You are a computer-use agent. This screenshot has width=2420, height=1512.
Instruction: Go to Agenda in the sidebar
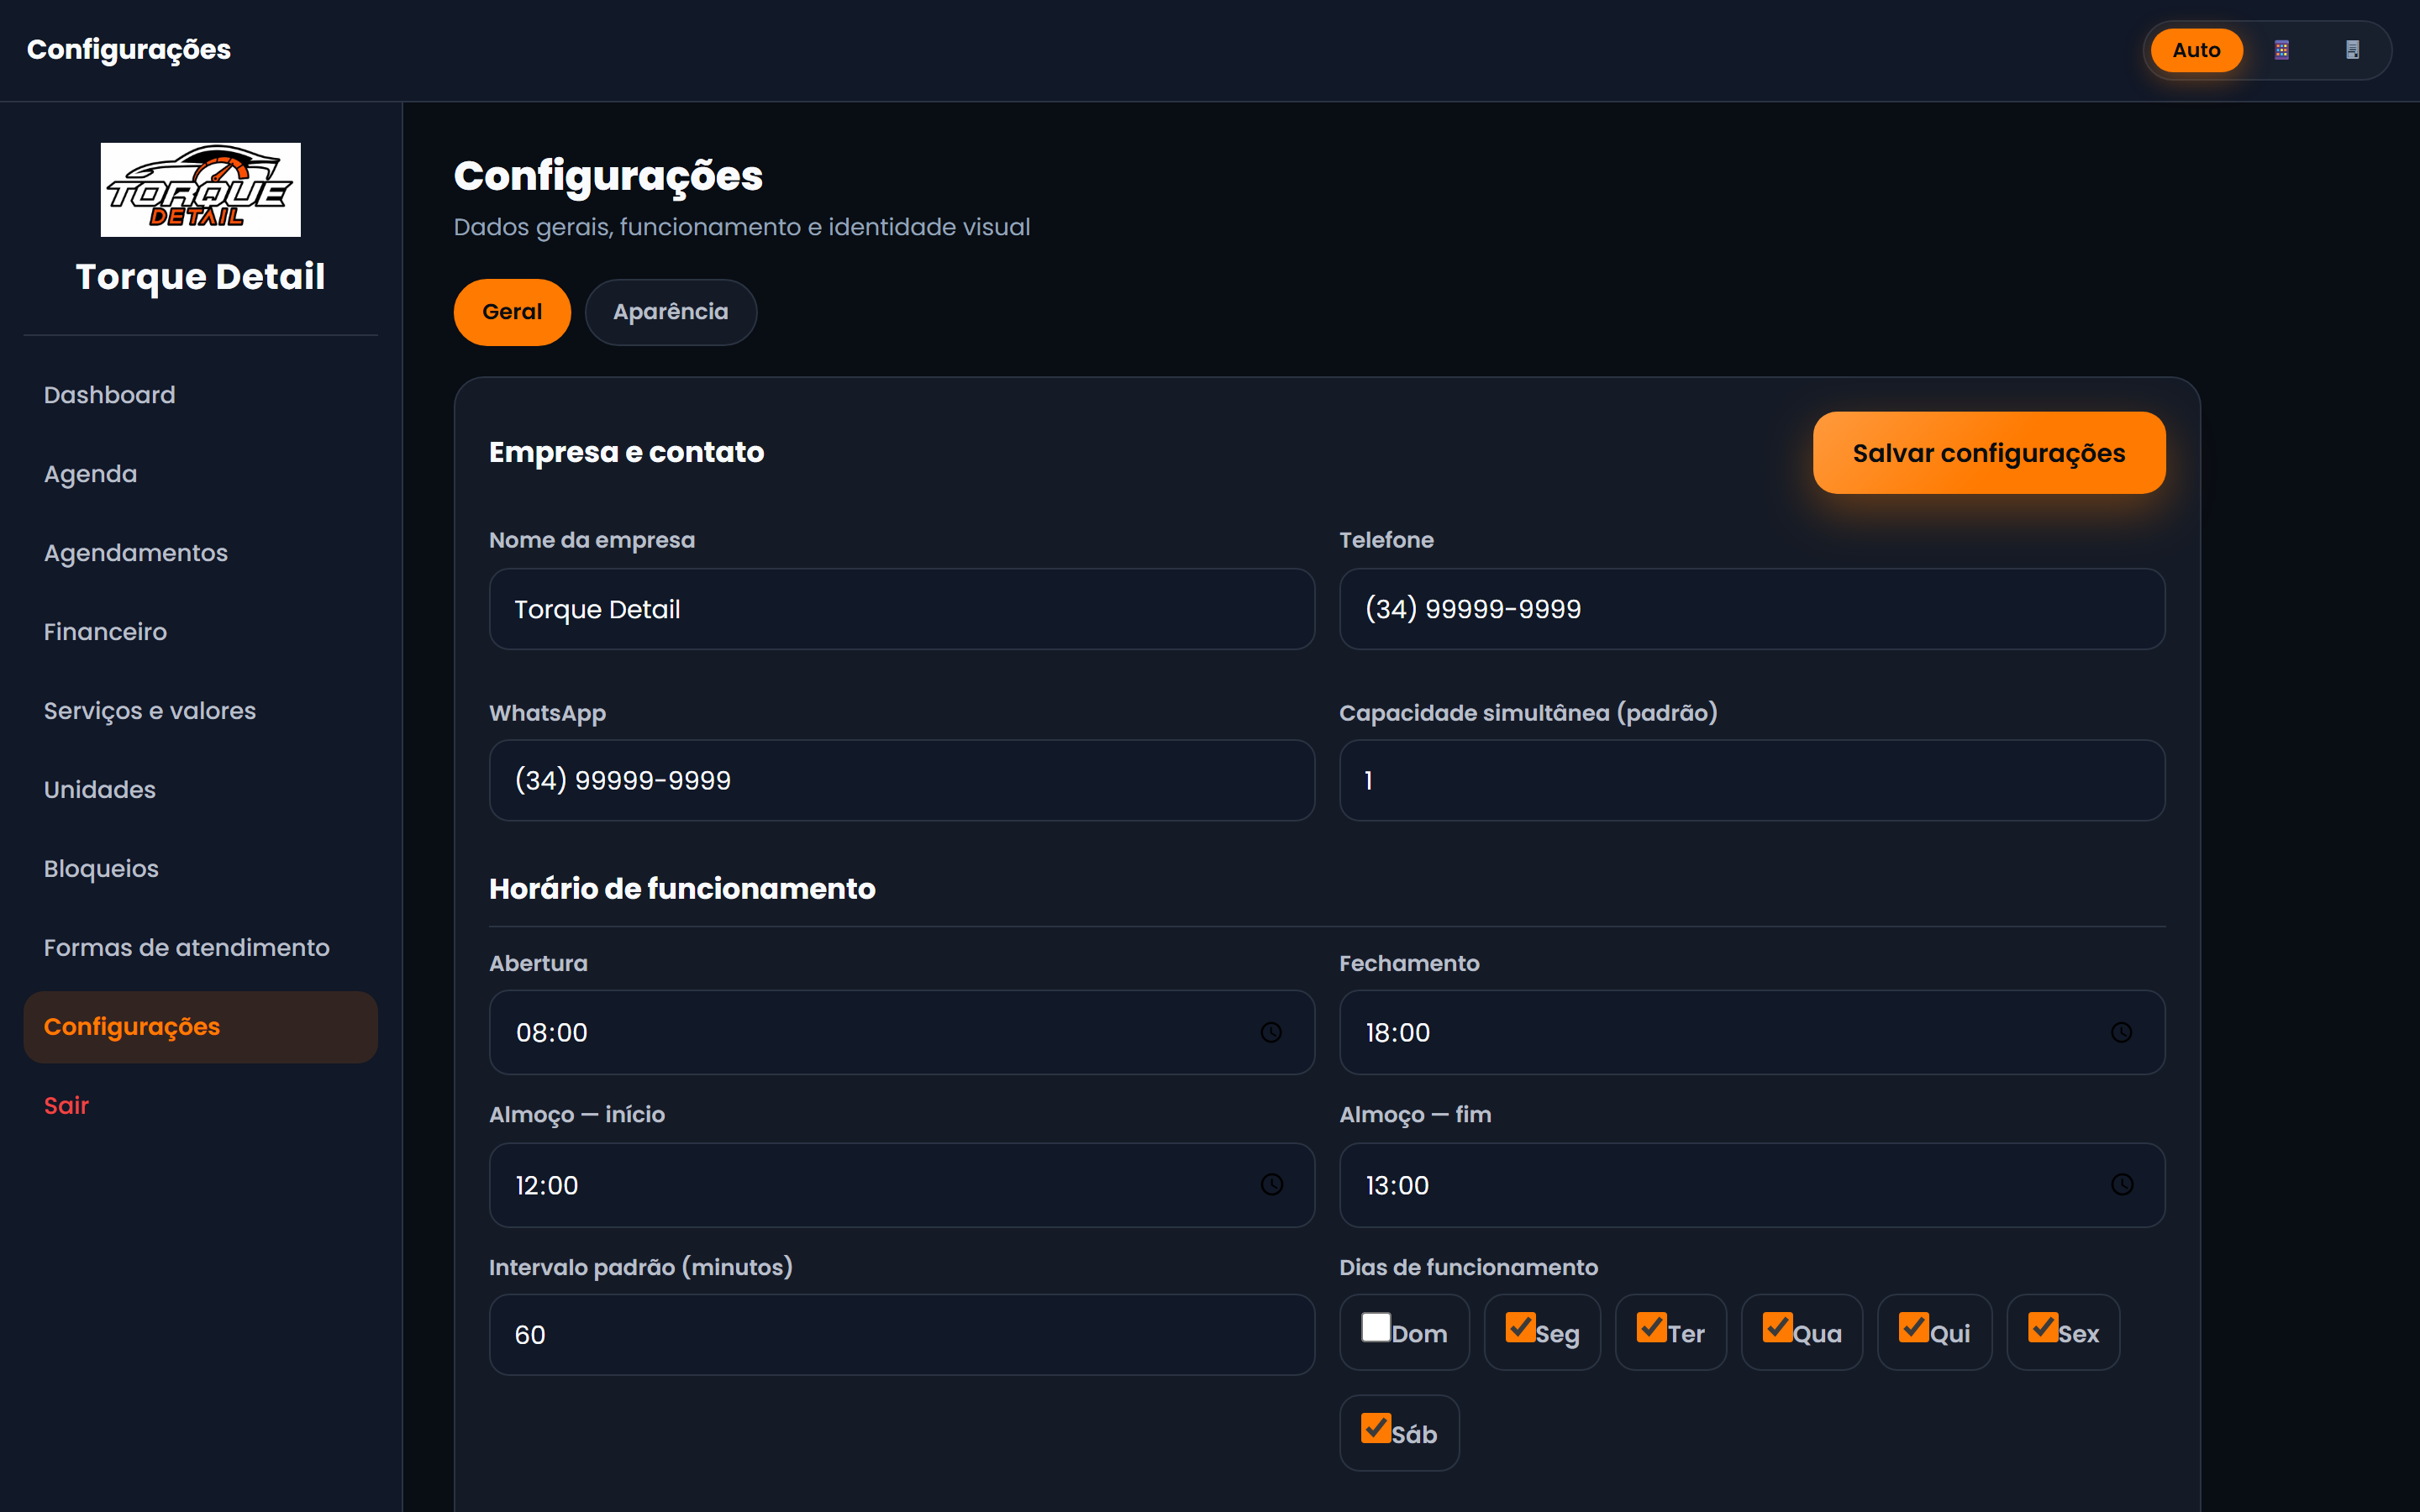200,474
